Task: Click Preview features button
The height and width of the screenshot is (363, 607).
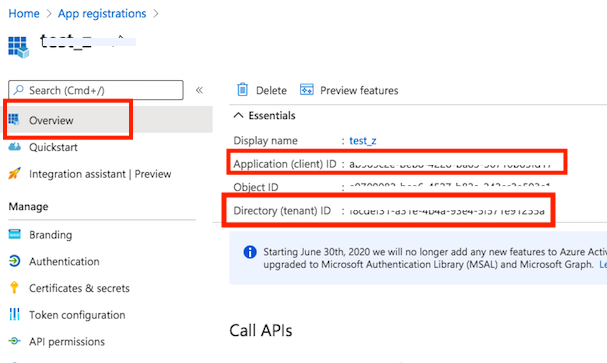Action: coord(349,90)
